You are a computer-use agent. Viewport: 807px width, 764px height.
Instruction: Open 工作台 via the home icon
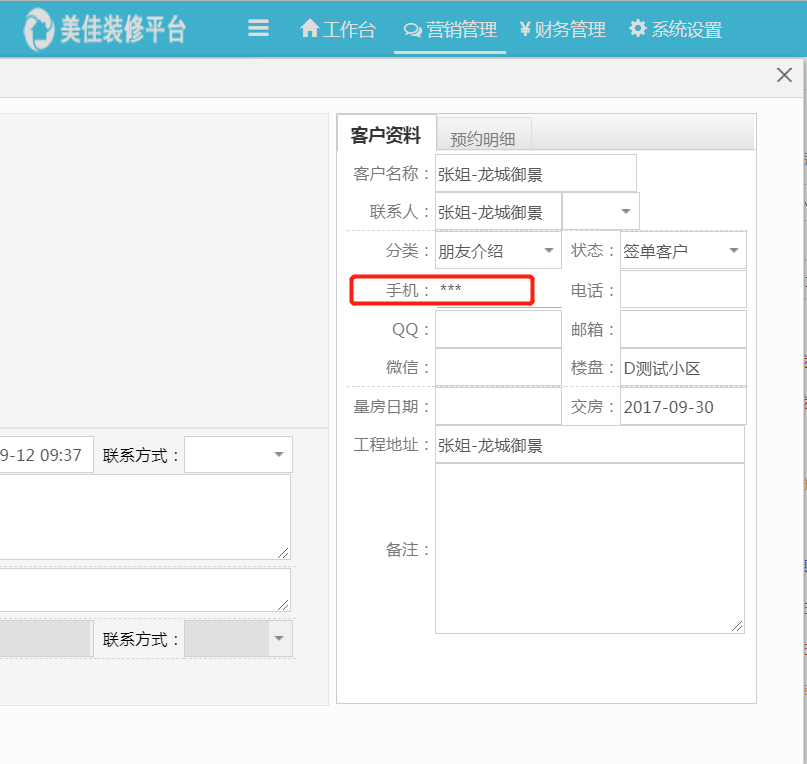pyautogui.click(x=309, y=30)
